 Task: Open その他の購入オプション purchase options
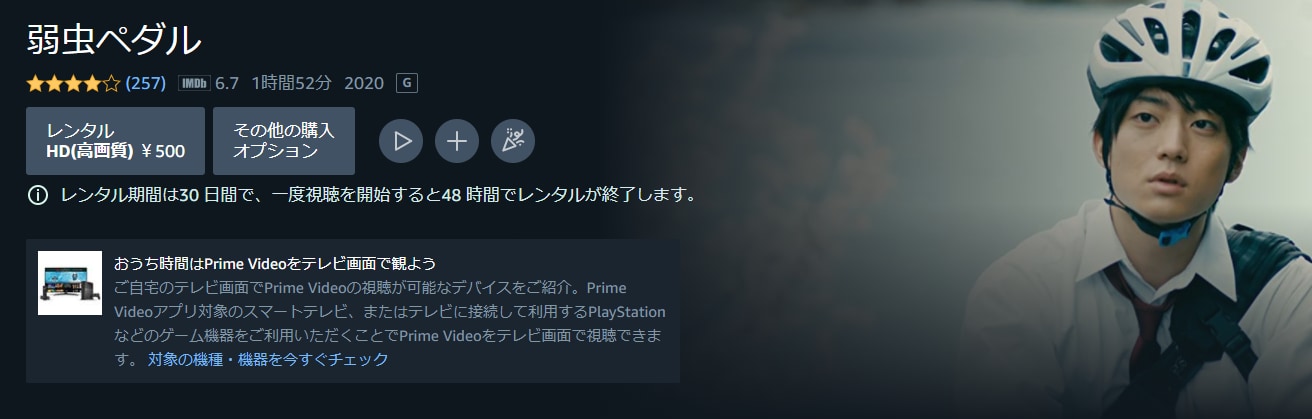[x=284, y=141]
